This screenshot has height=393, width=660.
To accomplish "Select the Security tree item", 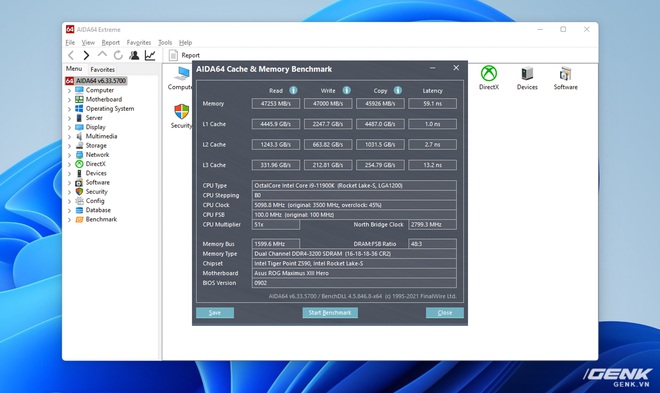I will coord(97,192).
